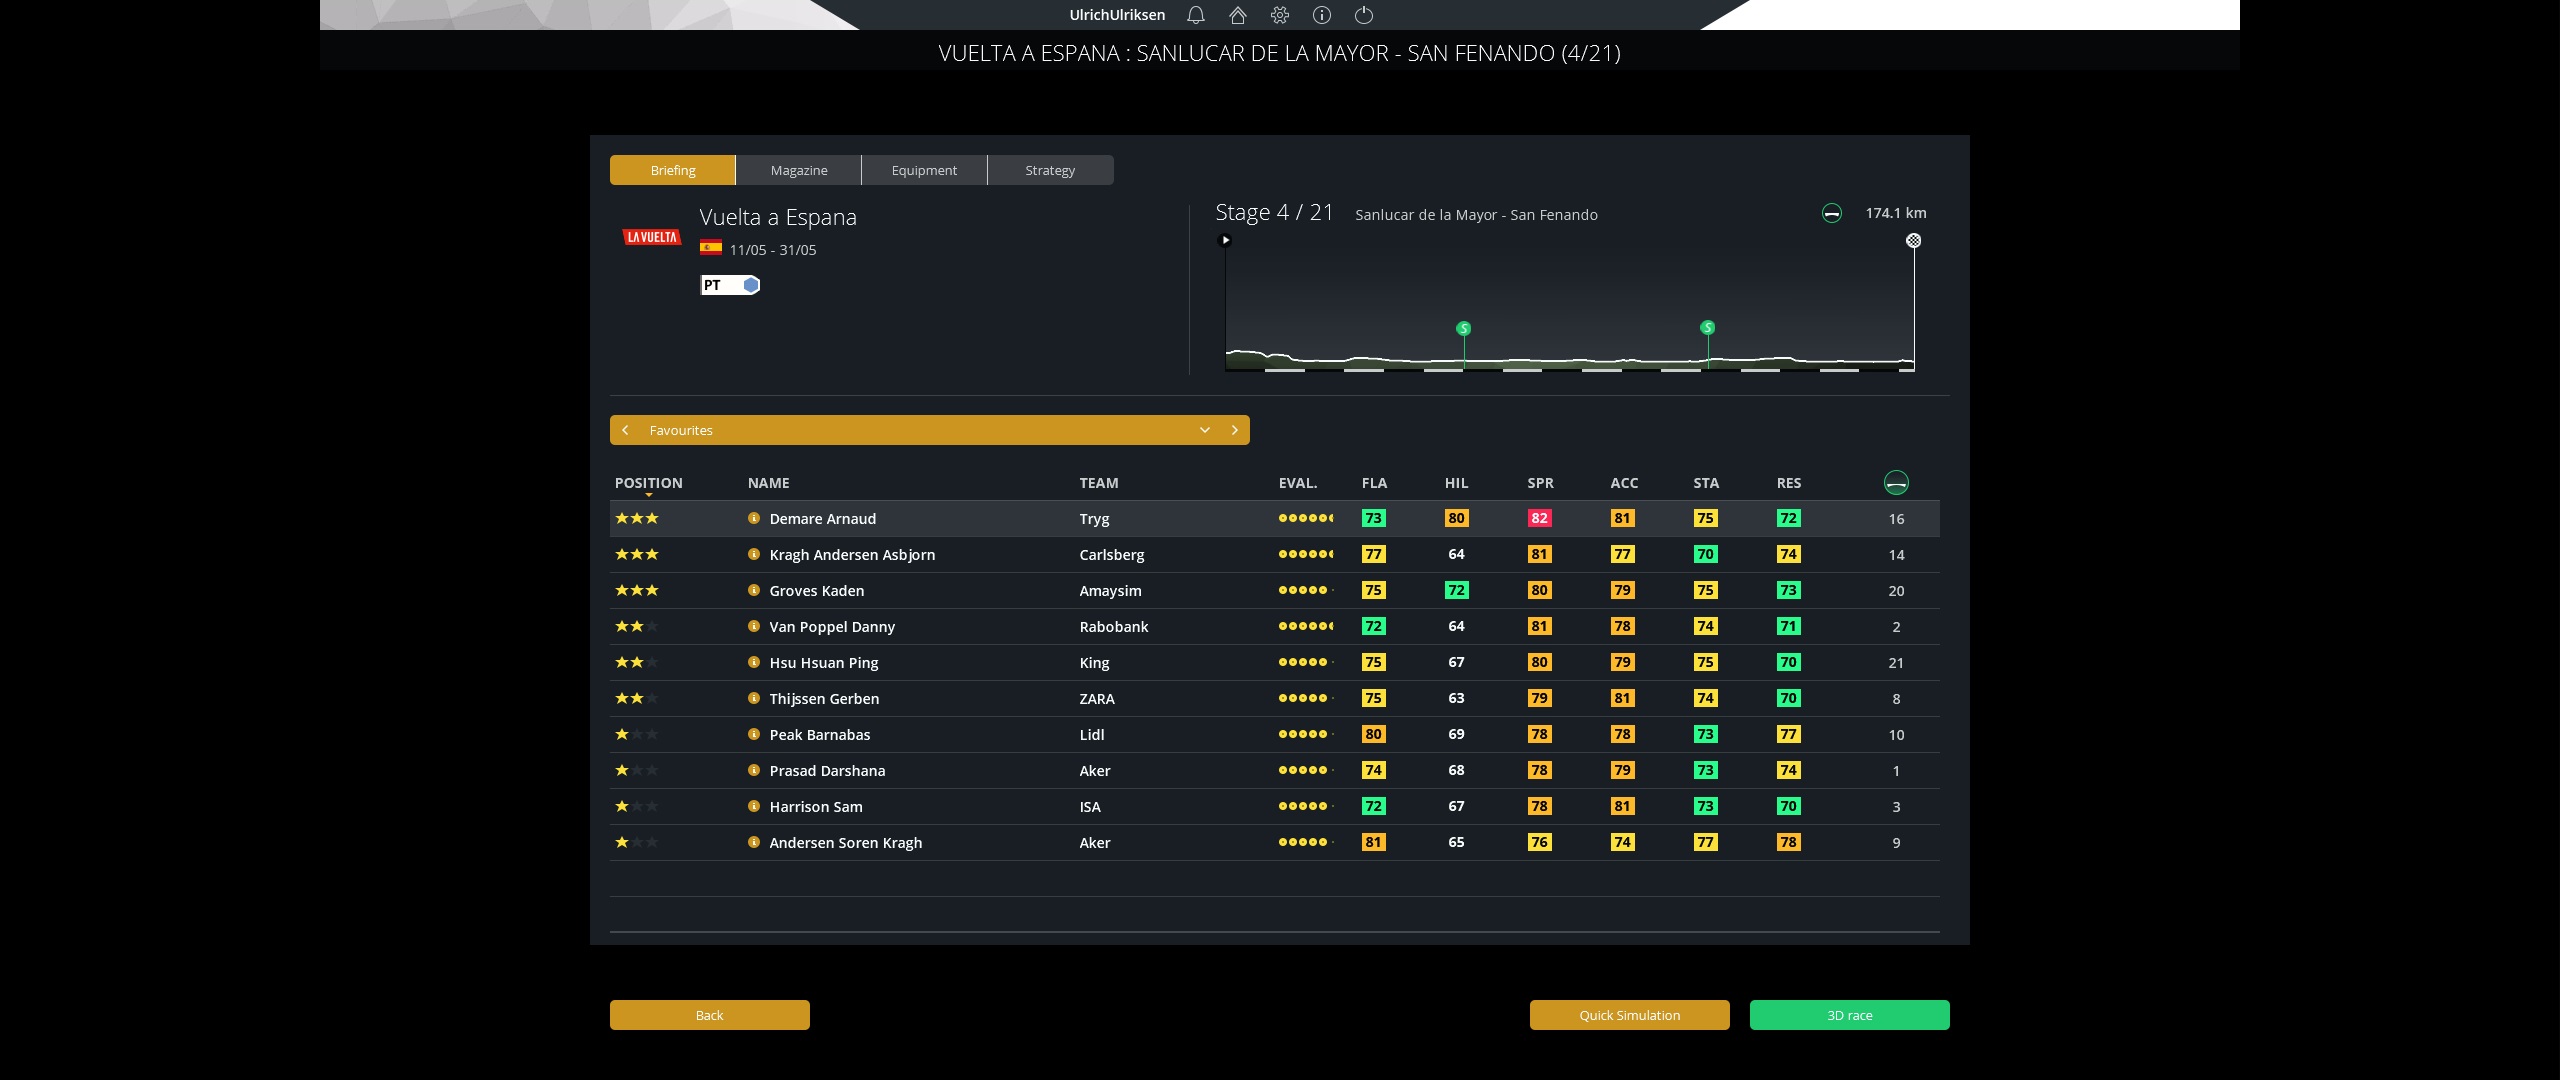
Task: Select second intermediate sprint marker on profile
Action: pyautogui.click(x=1708, y=327)
